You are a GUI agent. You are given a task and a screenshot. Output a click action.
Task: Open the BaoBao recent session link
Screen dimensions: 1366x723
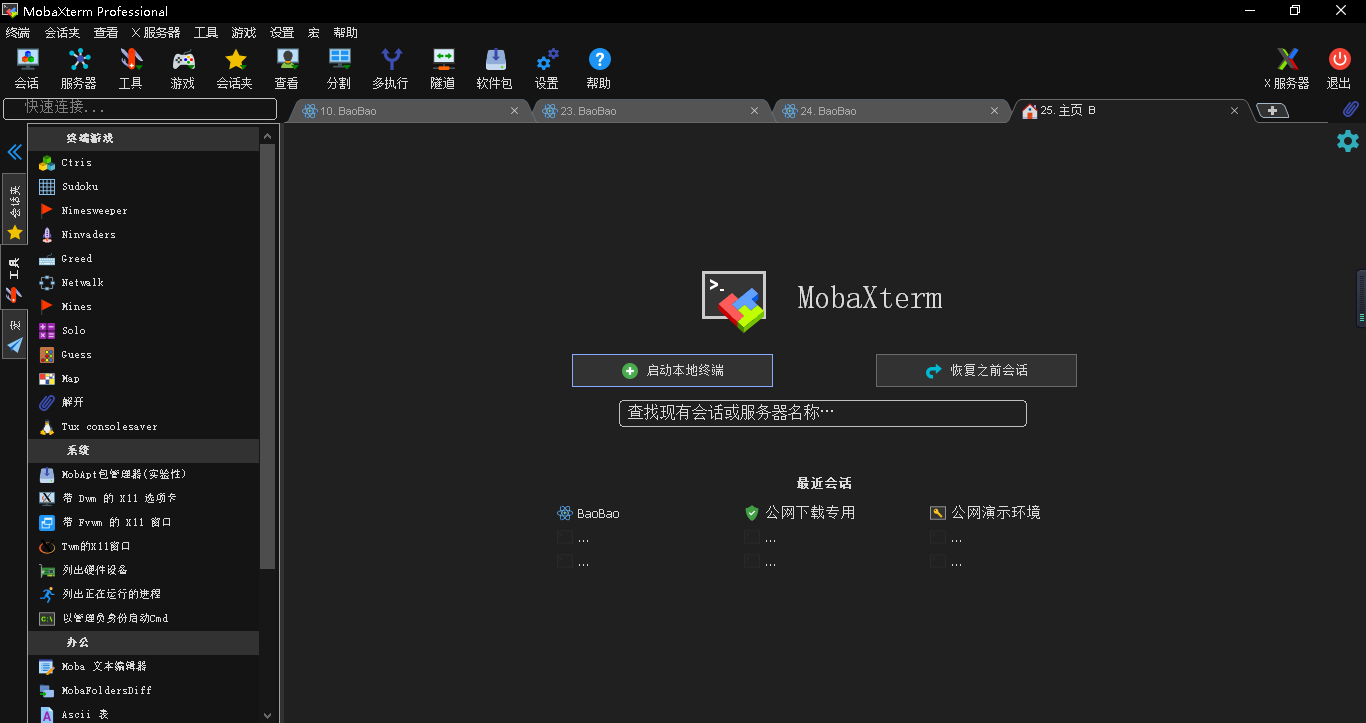click(x=597, y=512)
